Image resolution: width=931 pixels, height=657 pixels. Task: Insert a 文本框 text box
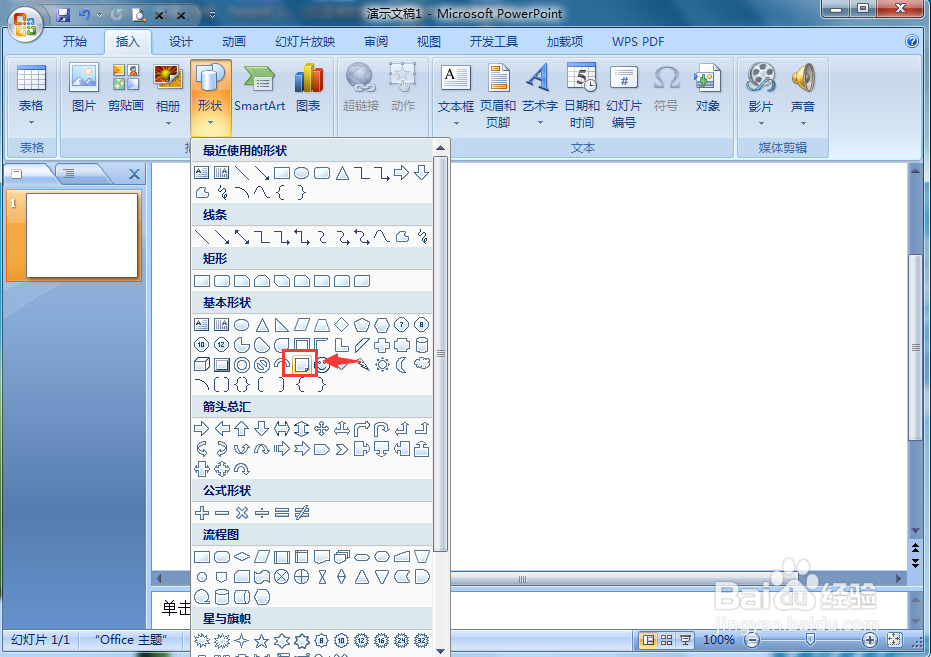point(456,95)
